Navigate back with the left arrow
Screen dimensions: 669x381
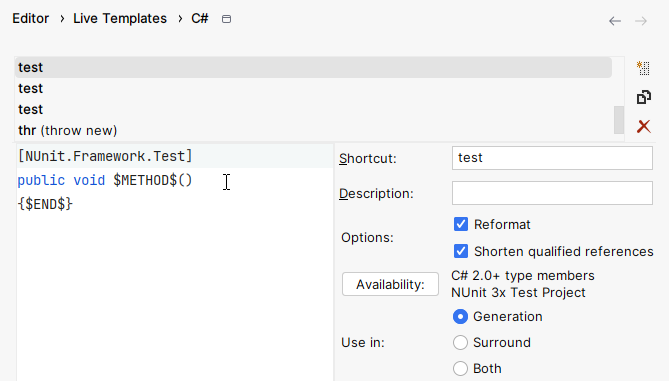(x=615, y=21)
